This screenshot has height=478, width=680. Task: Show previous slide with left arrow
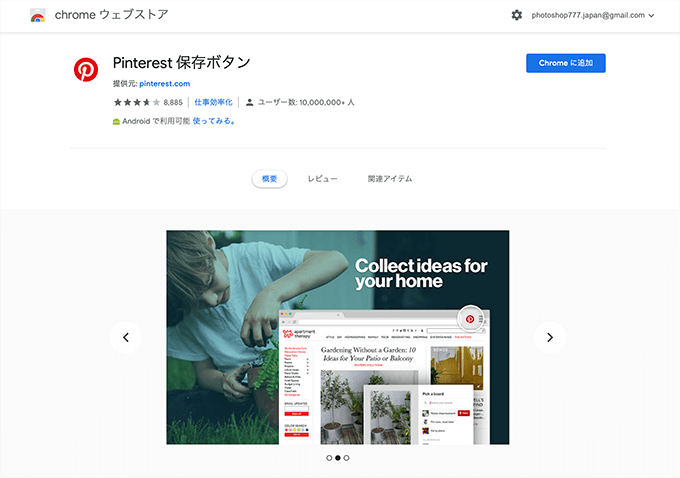click(x=126, y=337)
